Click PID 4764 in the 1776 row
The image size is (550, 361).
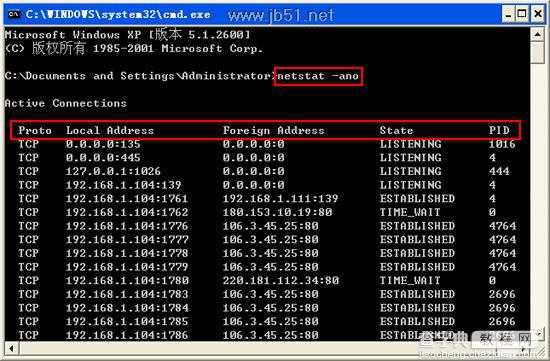[502, 226]
